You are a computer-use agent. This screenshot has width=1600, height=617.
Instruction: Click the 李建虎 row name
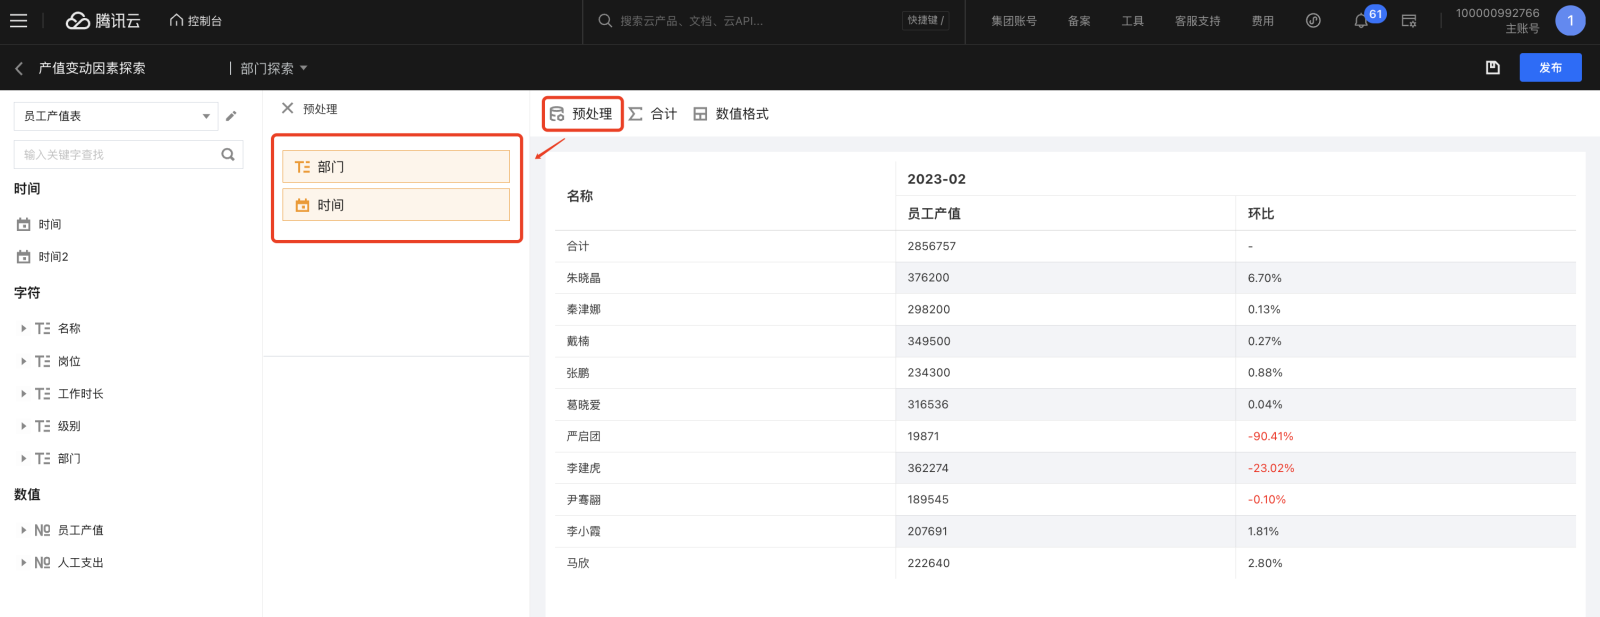click(584, 468)
